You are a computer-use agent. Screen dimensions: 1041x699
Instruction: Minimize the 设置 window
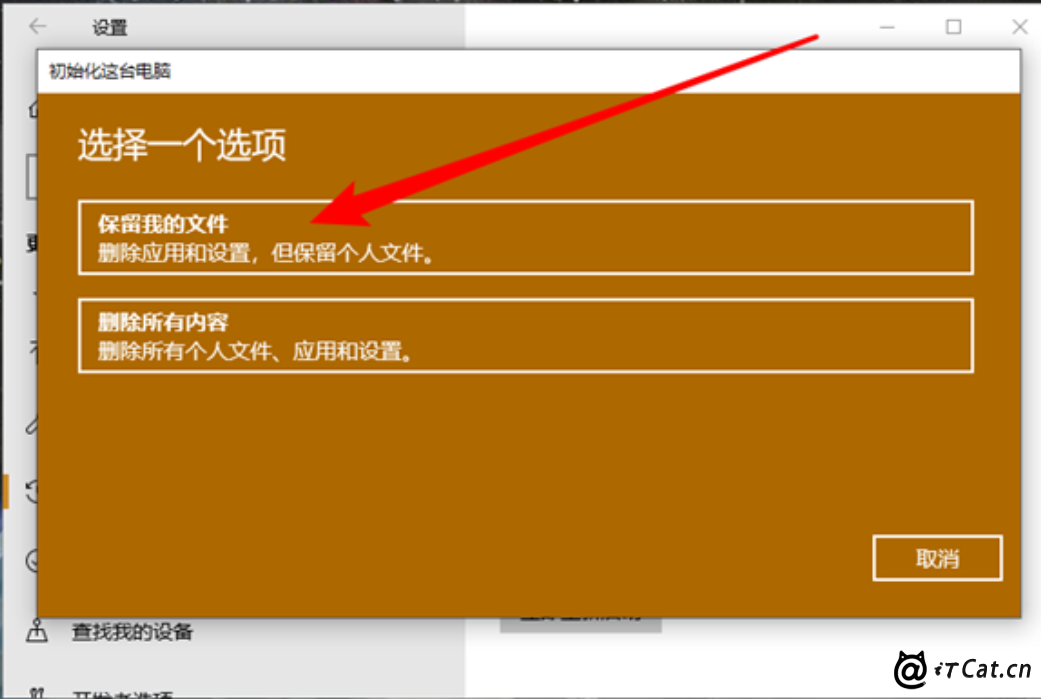(887, 27)
